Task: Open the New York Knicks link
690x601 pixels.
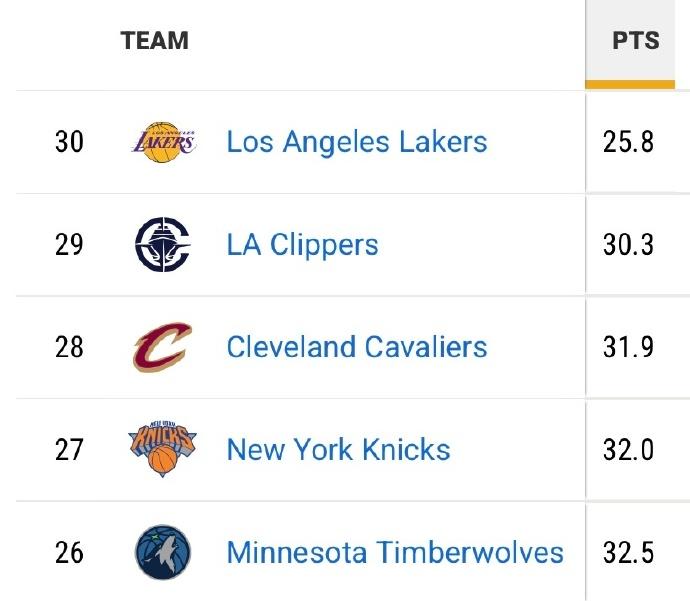Action: [x=338, y=450]
